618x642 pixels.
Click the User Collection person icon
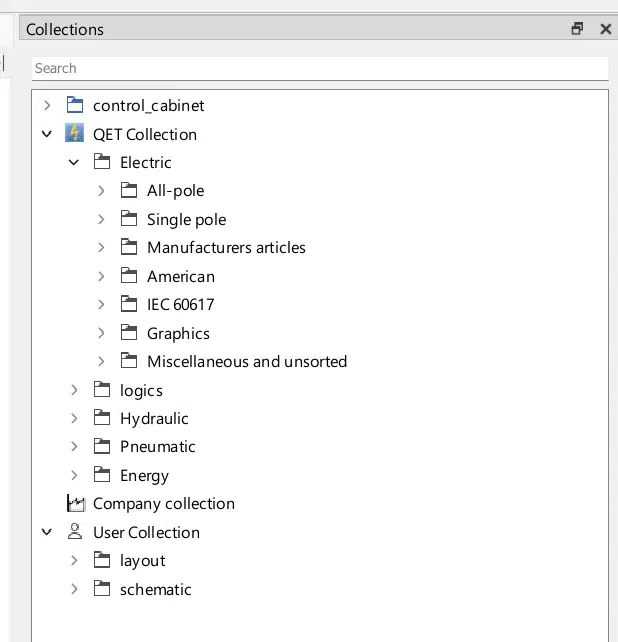click(75, 531)
